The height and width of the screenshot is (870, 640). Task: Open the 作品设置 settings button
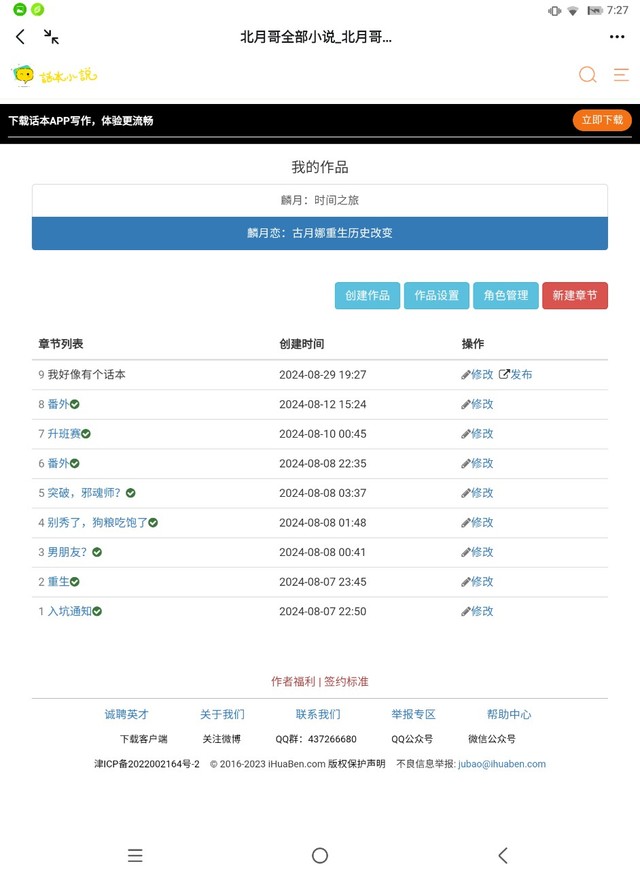tap(436, 296)
